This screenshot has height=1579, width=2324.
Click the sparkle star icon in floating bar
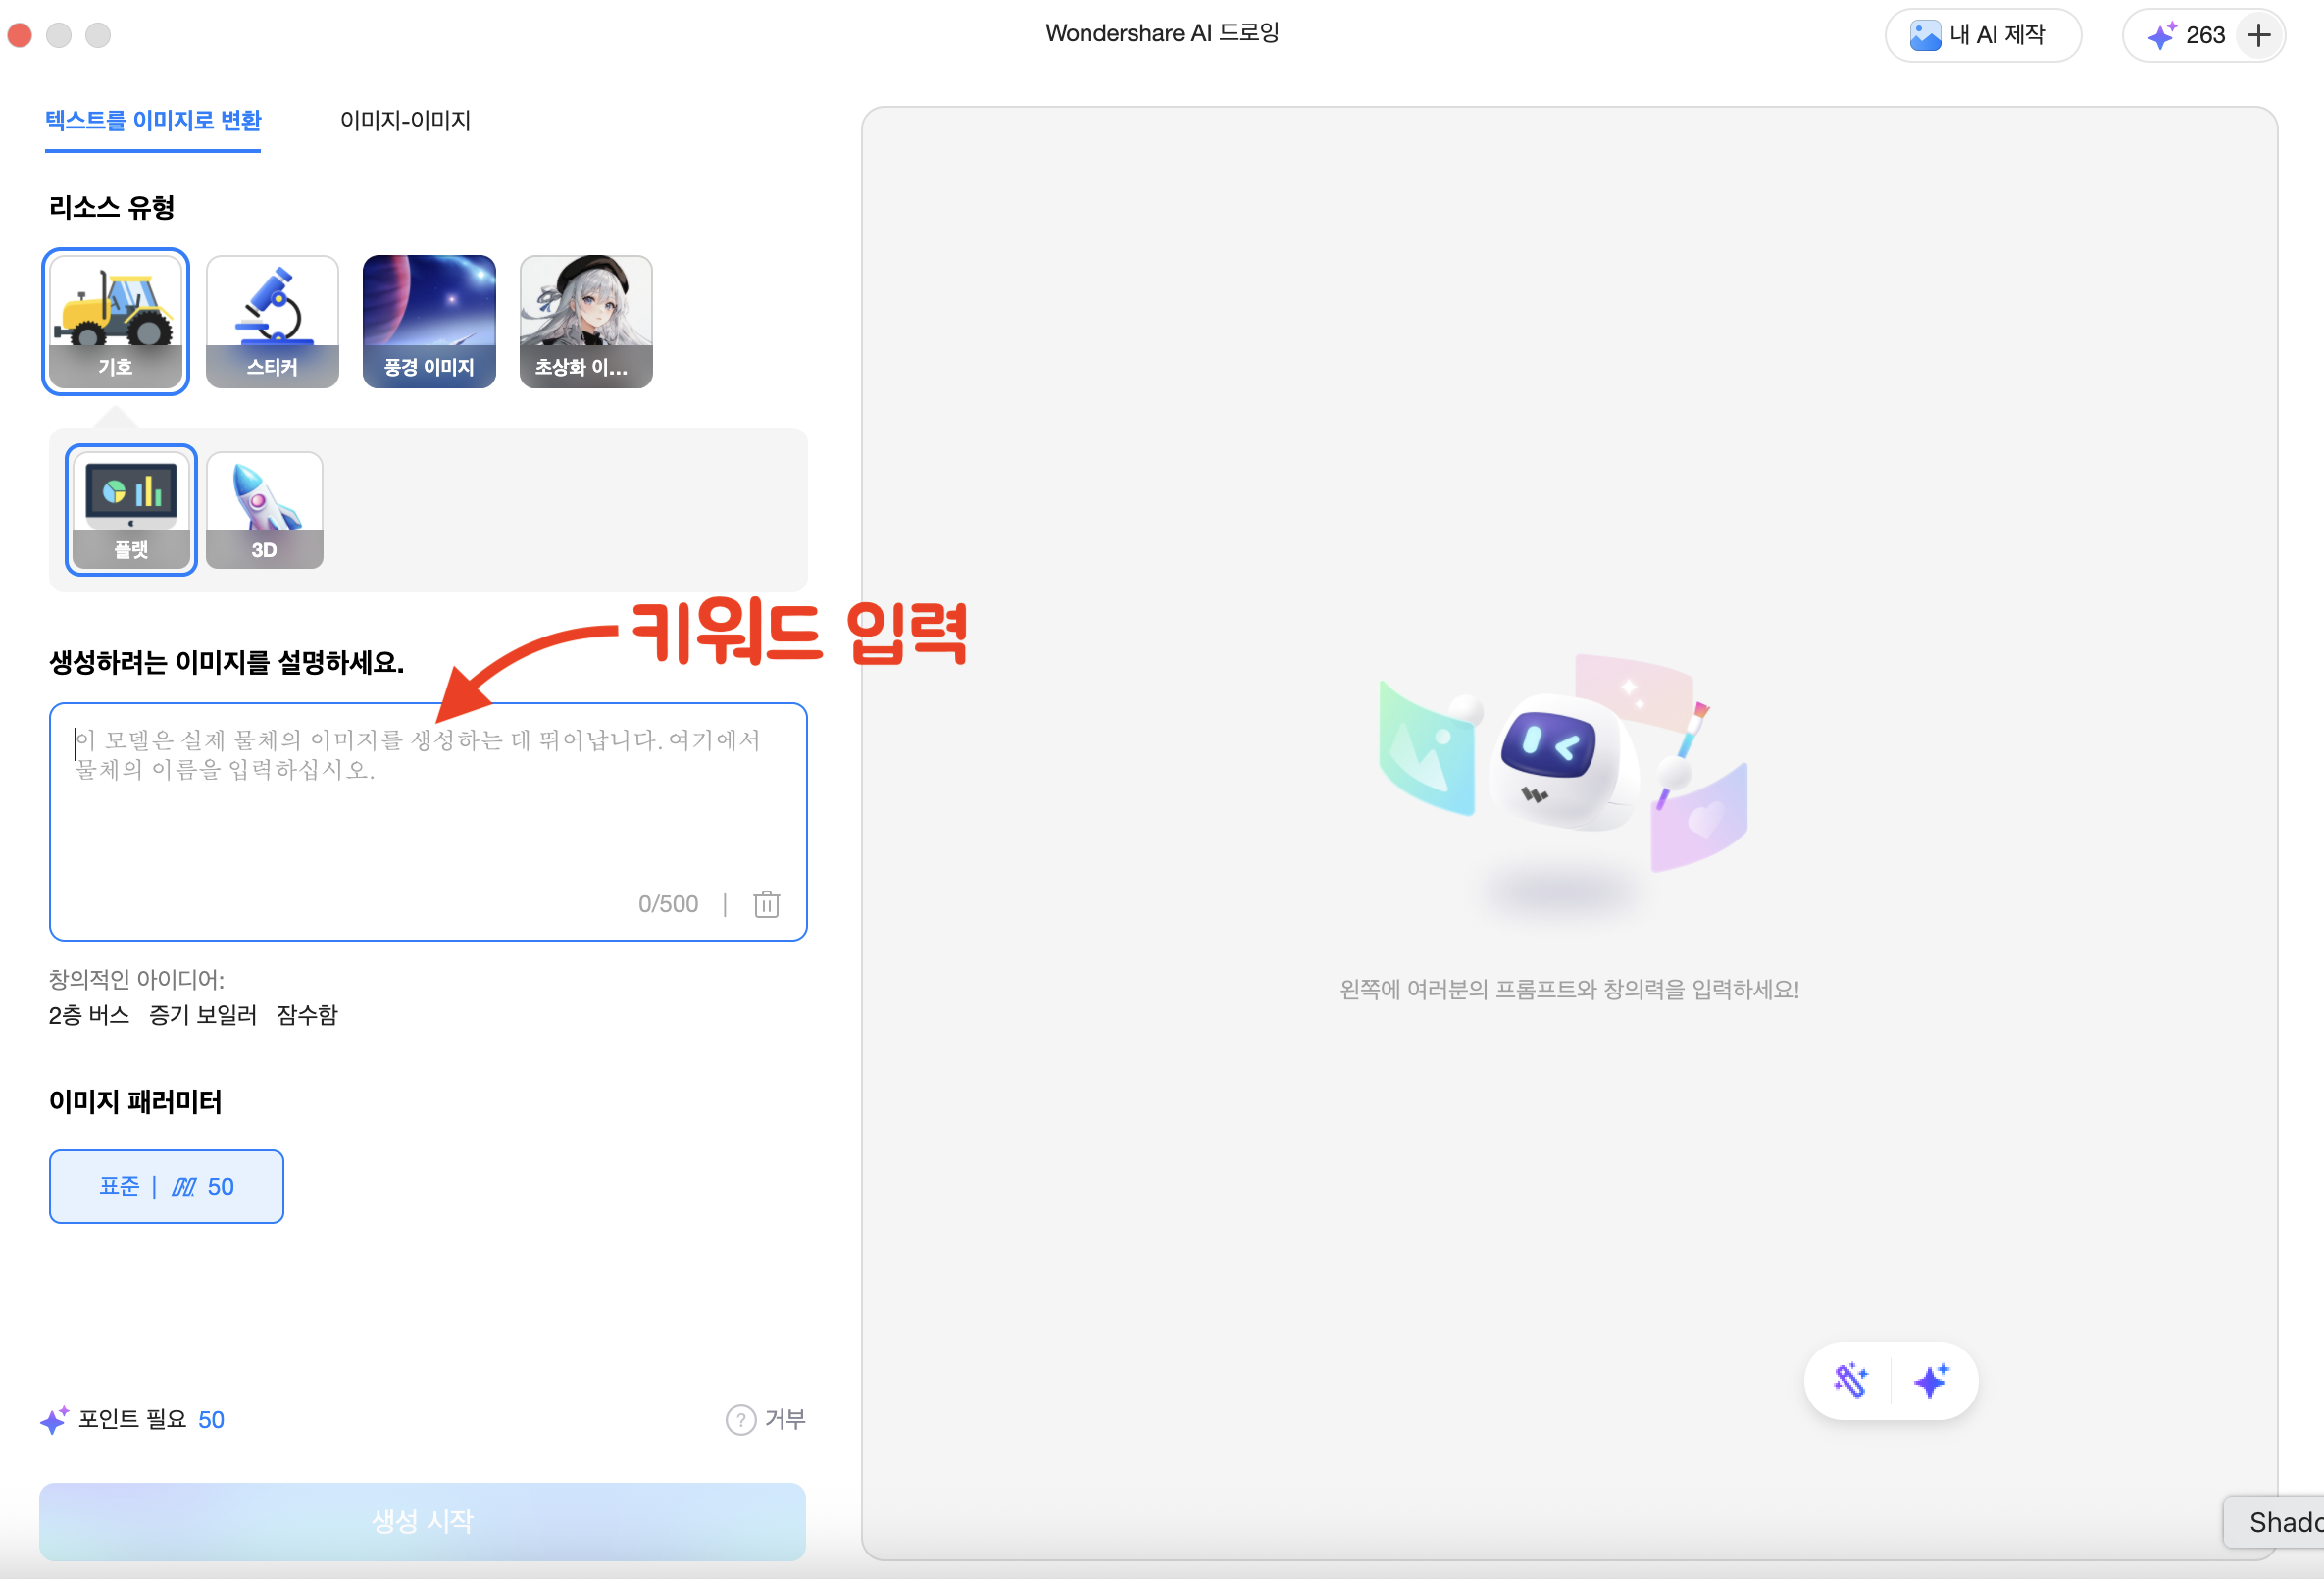pyautogui.click(x=1930, y=1380)
